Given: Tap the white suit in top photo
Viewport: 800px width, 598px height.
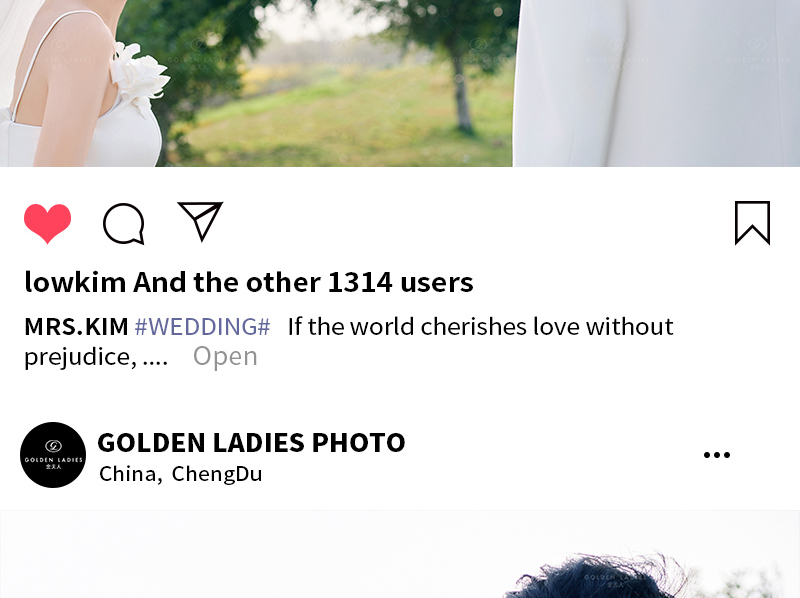Looking at the screenshot, I should 656,83.
